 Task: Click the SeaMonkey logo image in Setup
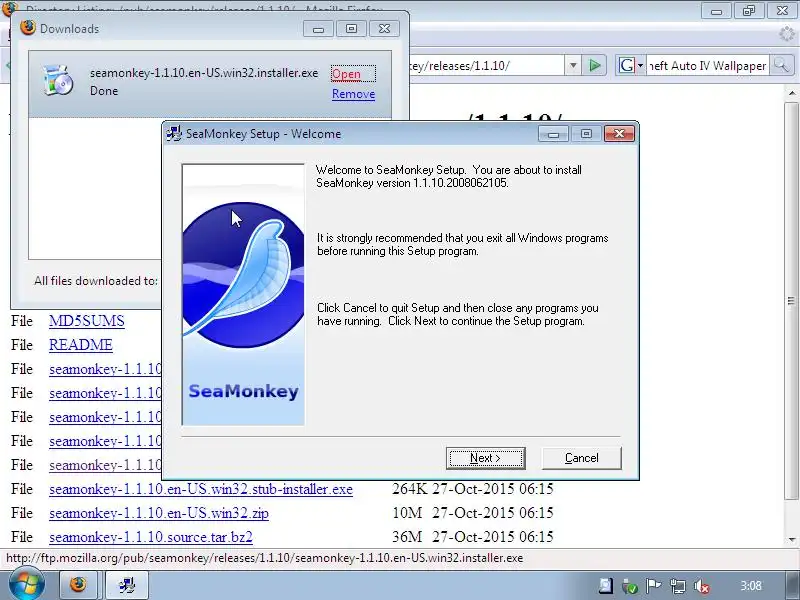[243, 294]
